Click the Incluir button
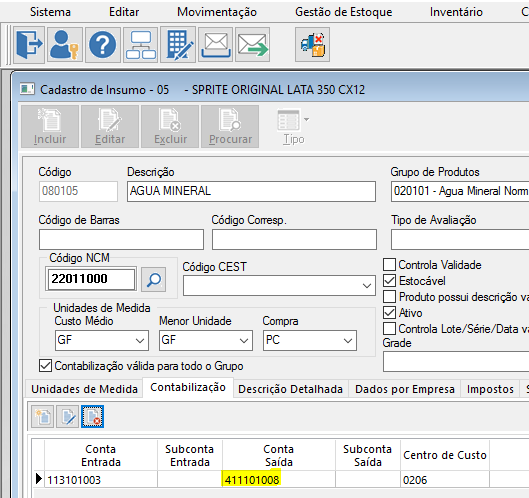This screenshot has height=498, width=529. 50,127
